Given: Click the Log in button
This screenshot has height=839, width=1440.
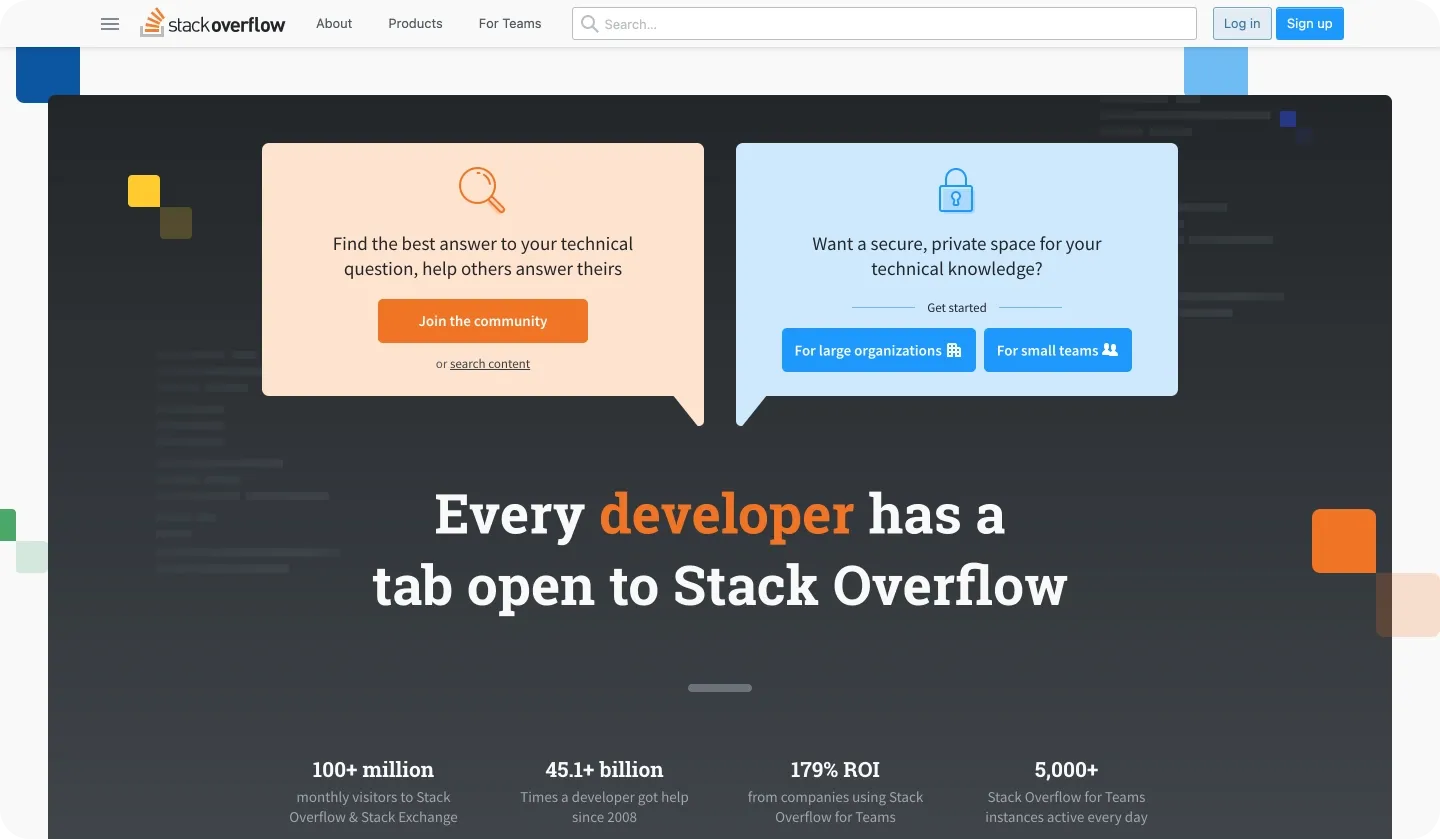Looking at the screenshot, I should tap(1241, 23).
